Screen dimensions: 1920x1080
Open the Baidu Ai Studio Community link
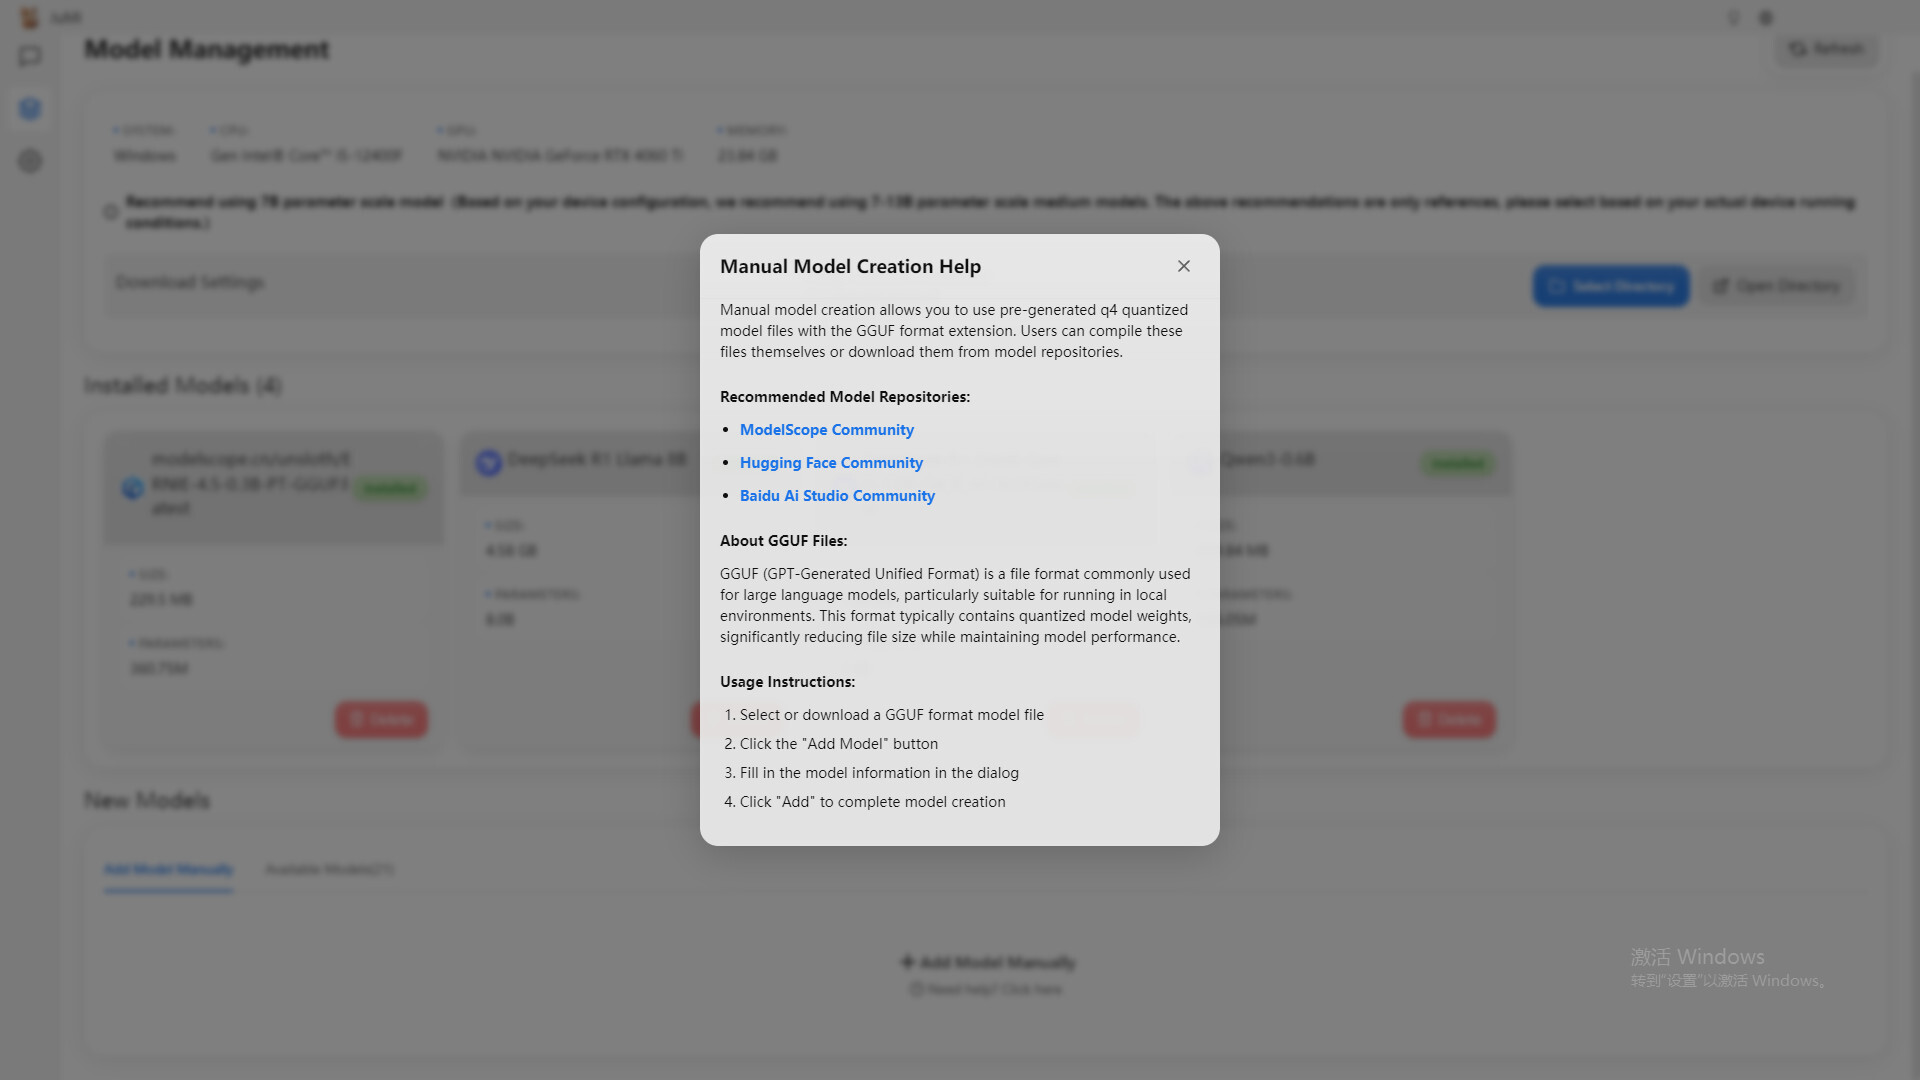[837, 495]
